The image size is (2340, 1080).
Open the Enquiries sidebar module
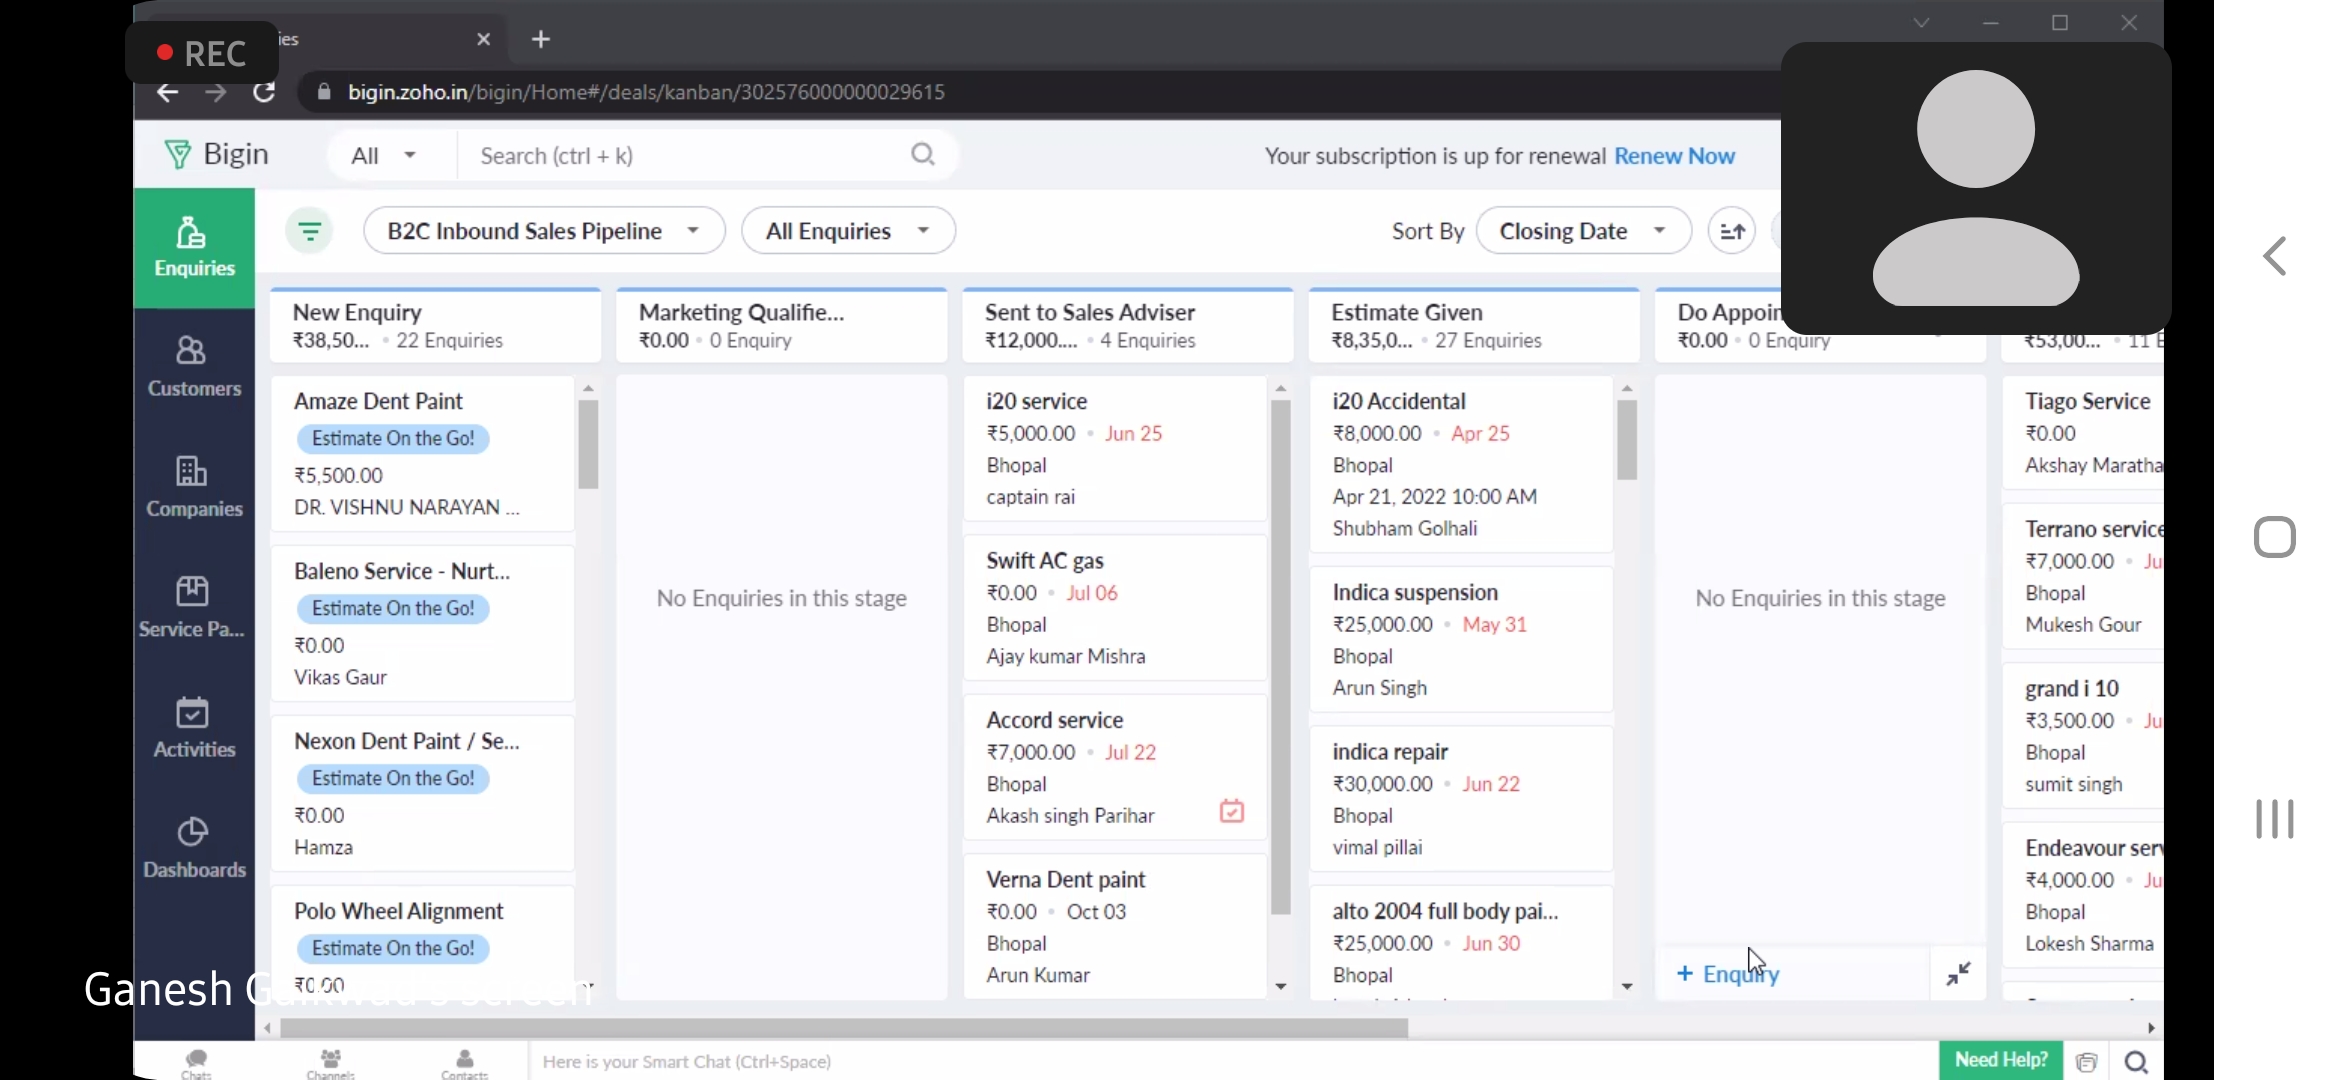(x=194, y=247)
